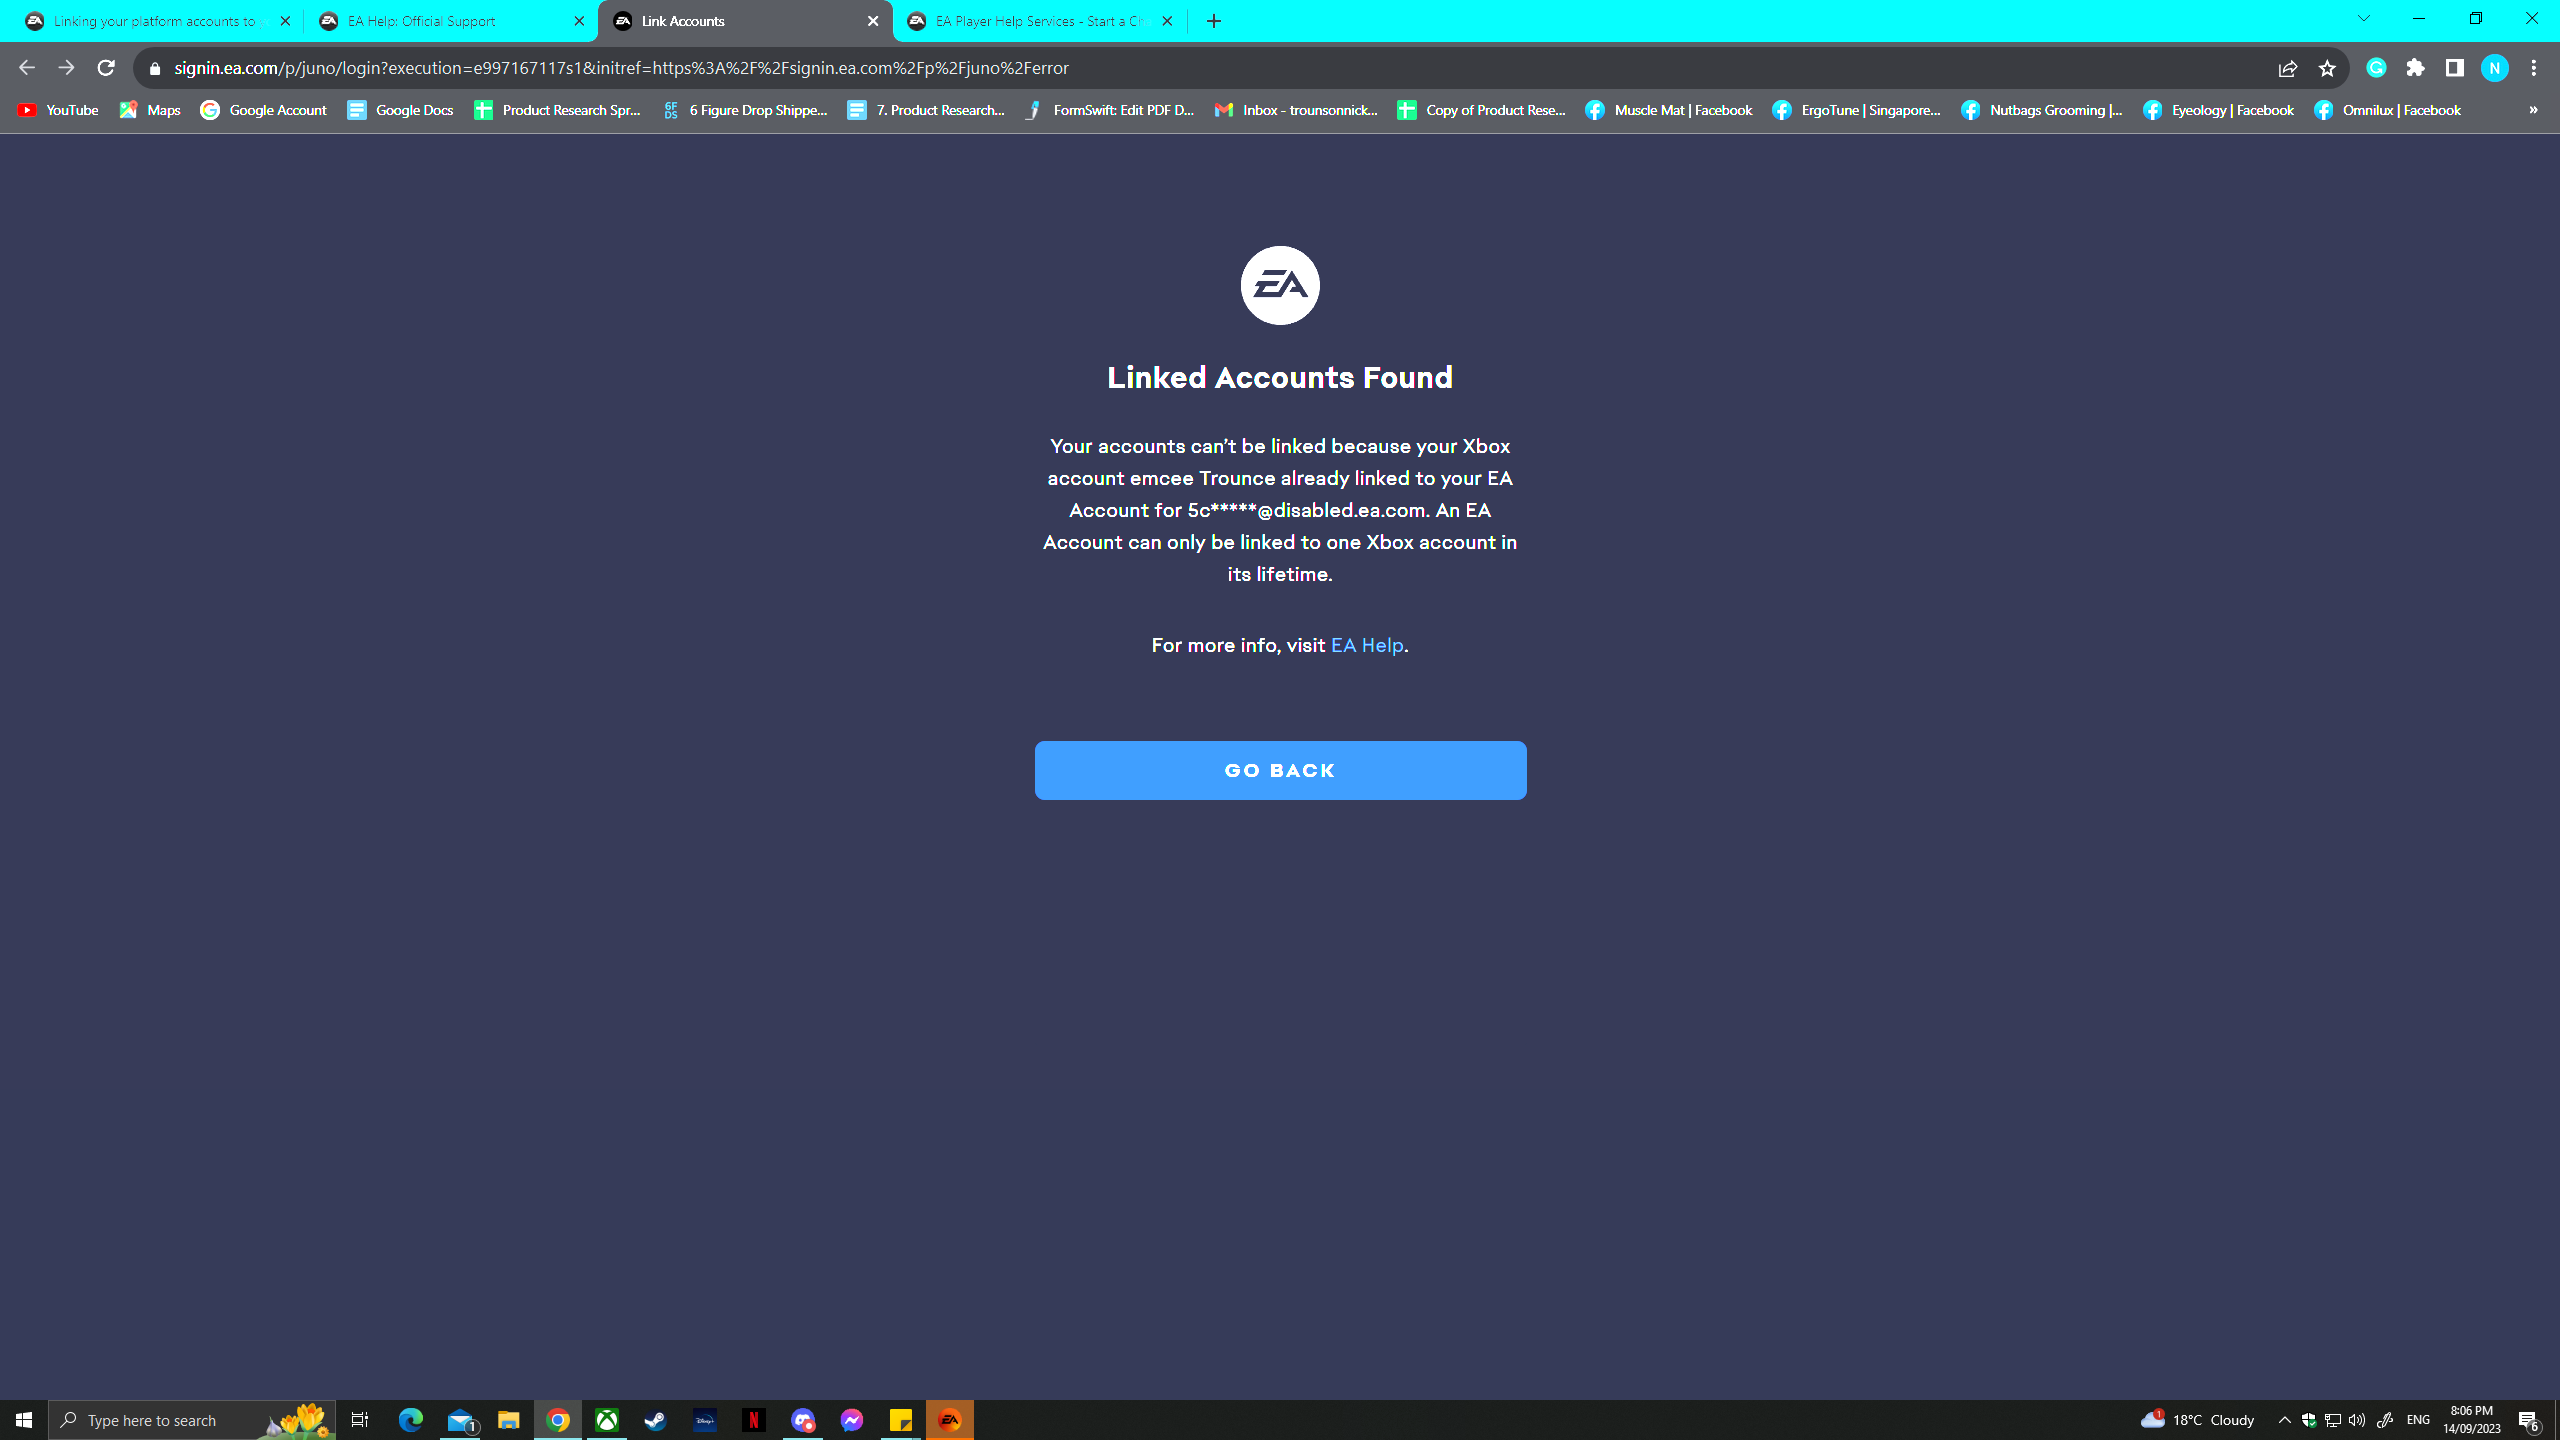
Task: Close the EA Help: Official Support tab
Action: [x=579, y=21]
